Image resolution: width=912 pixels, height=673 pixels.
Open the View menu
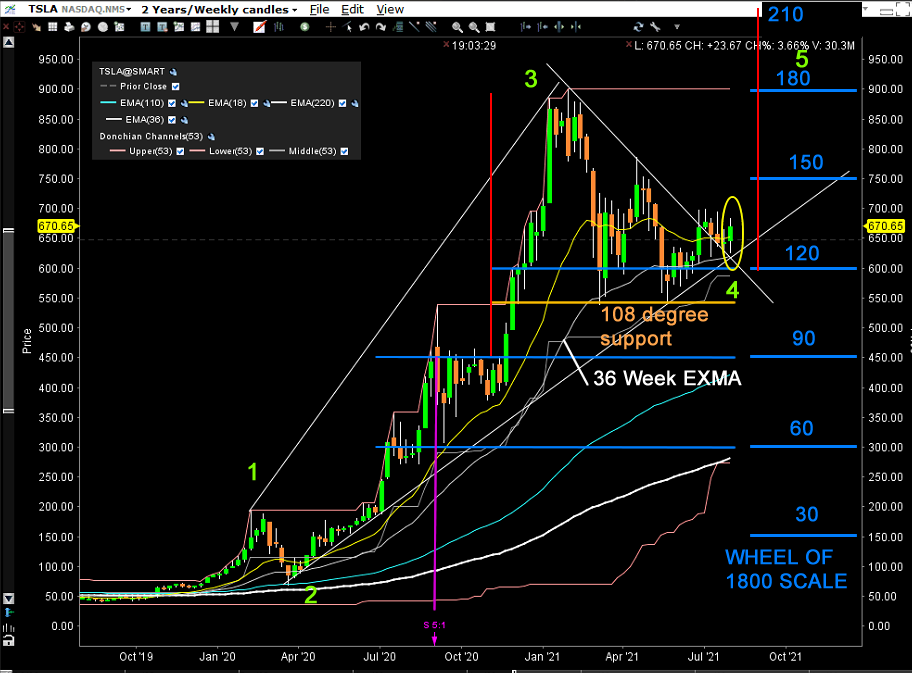tap(390, 9)
